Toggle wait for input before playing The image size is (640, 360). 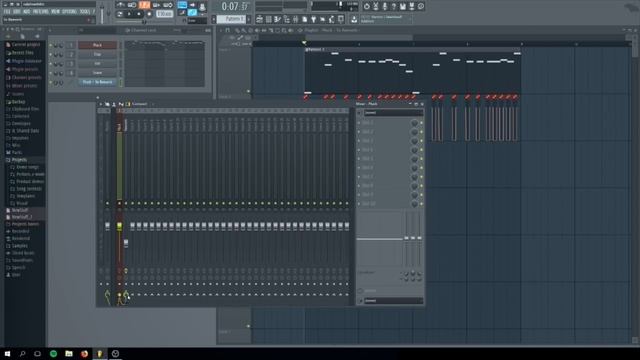pos(132,5)
